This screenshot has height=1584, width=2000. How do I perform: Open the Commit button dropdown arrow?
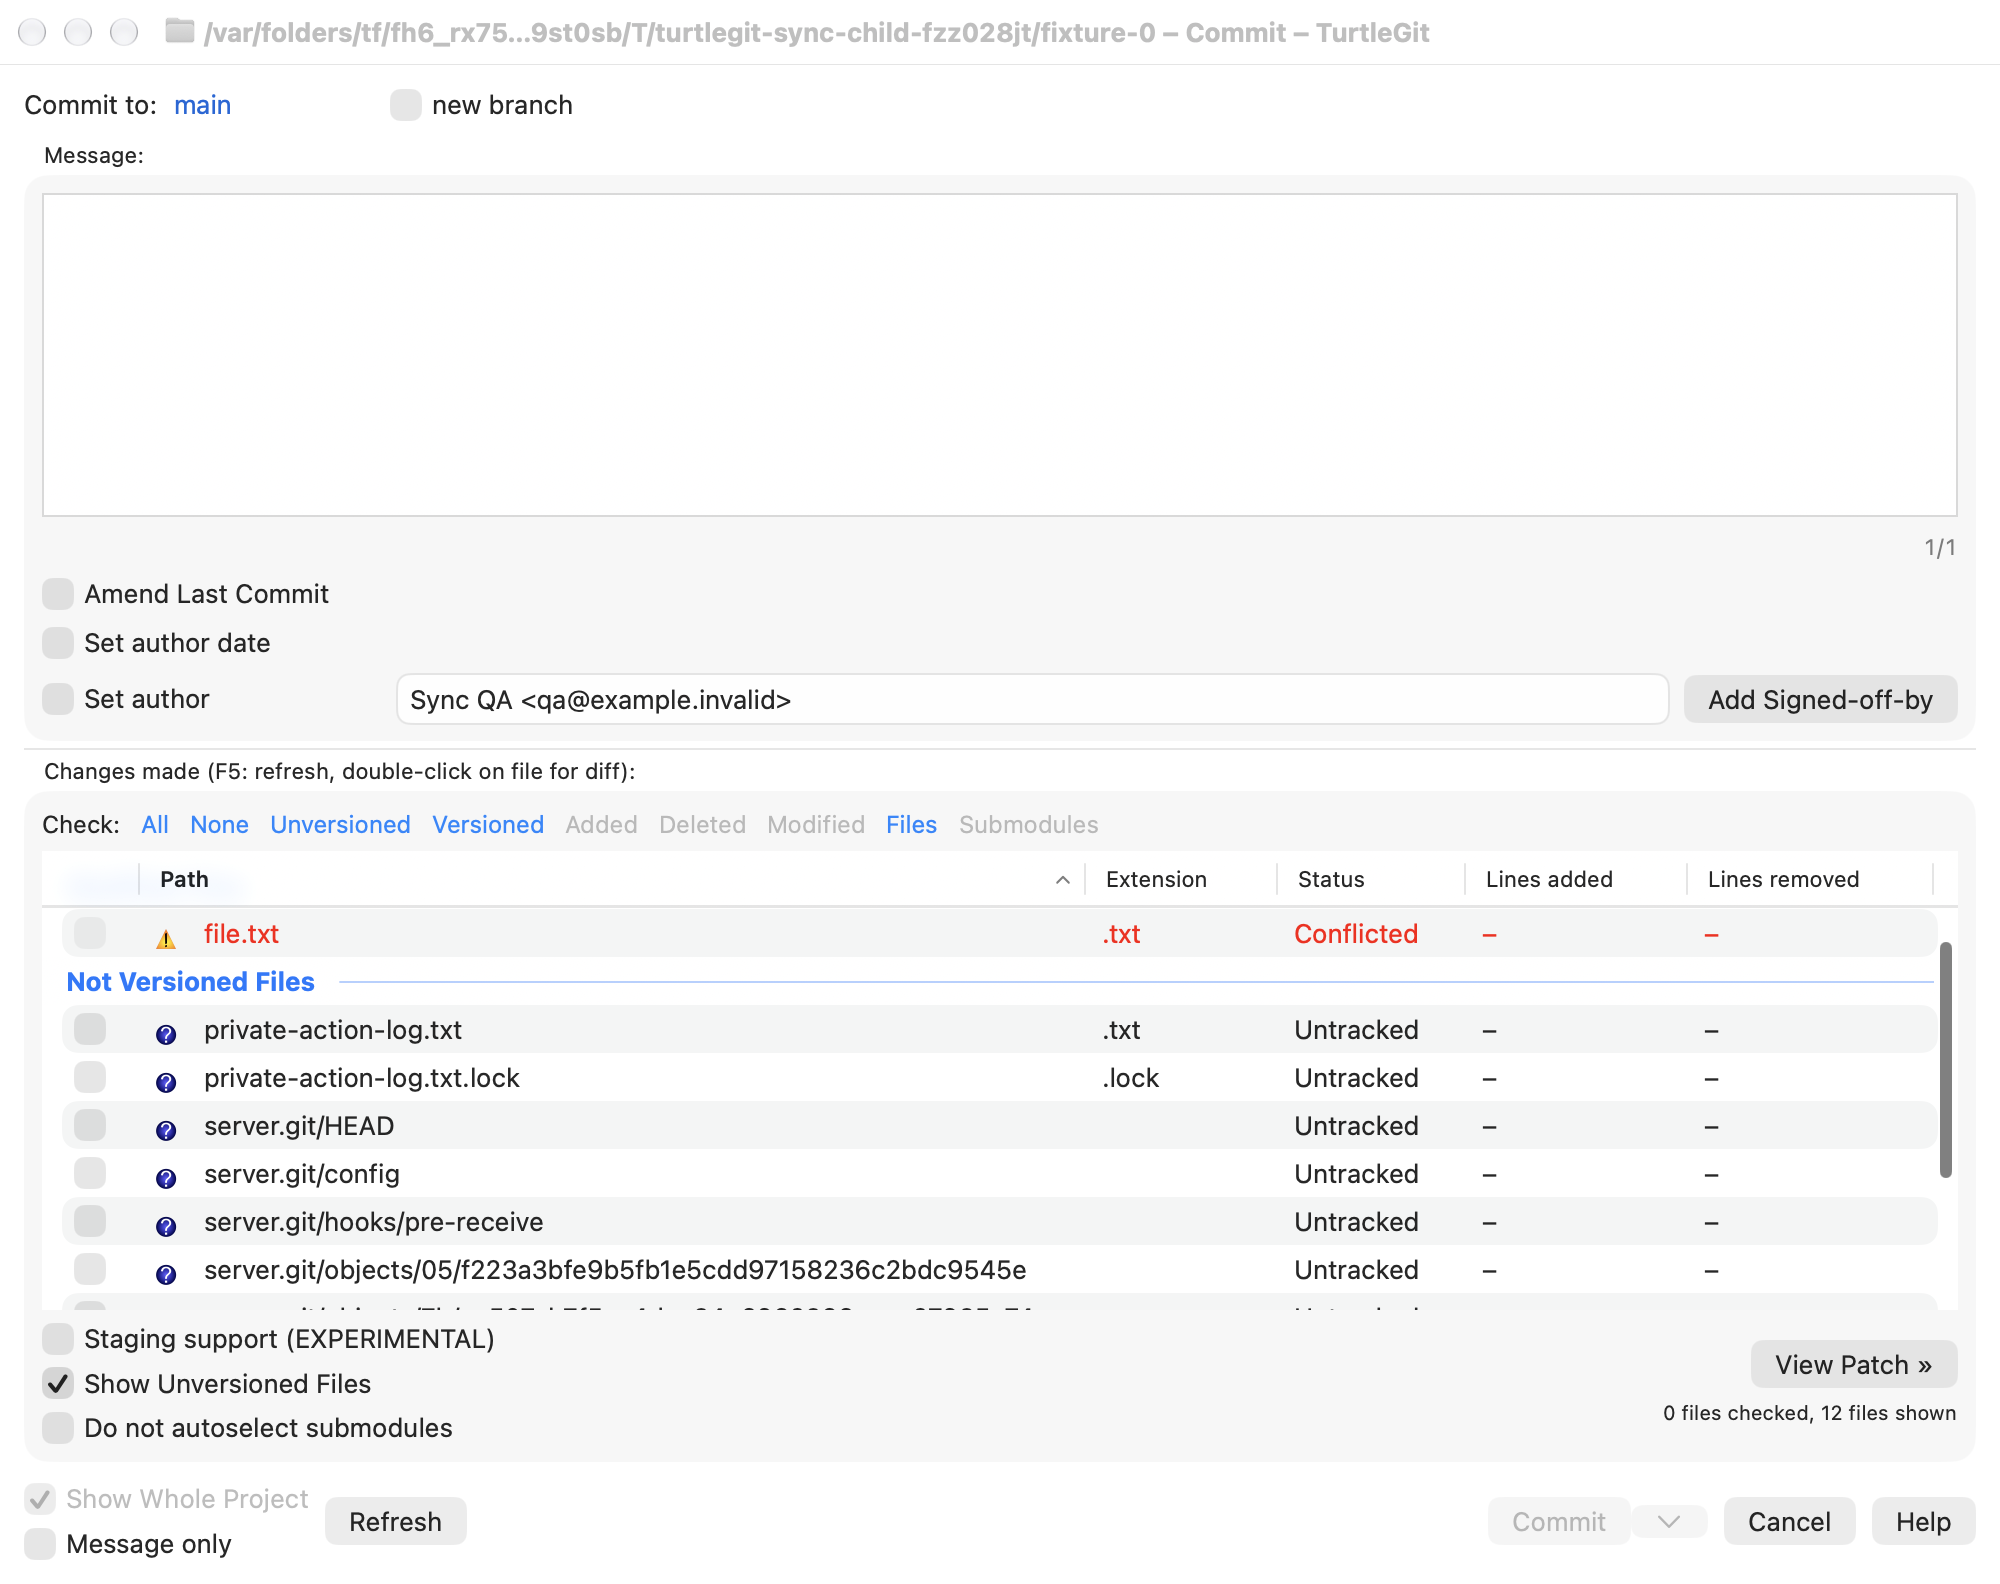point(1668,1522)
